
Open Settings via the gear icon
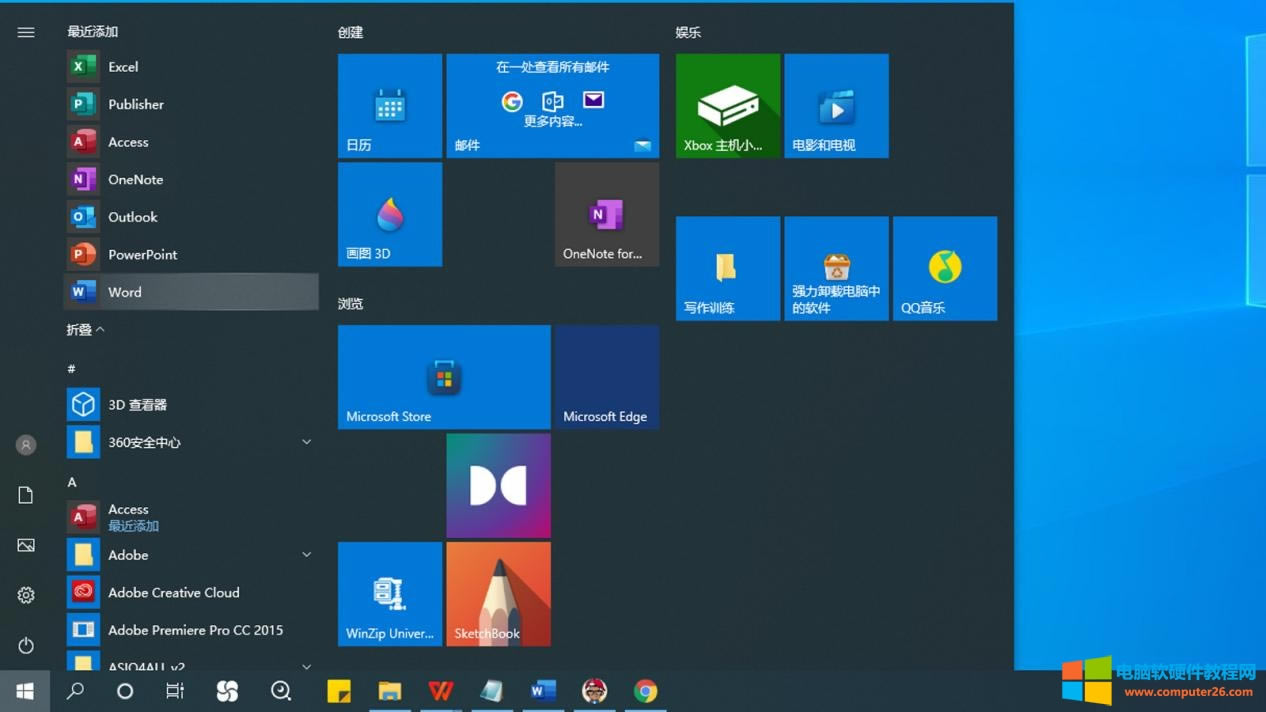tap(26, 595)
